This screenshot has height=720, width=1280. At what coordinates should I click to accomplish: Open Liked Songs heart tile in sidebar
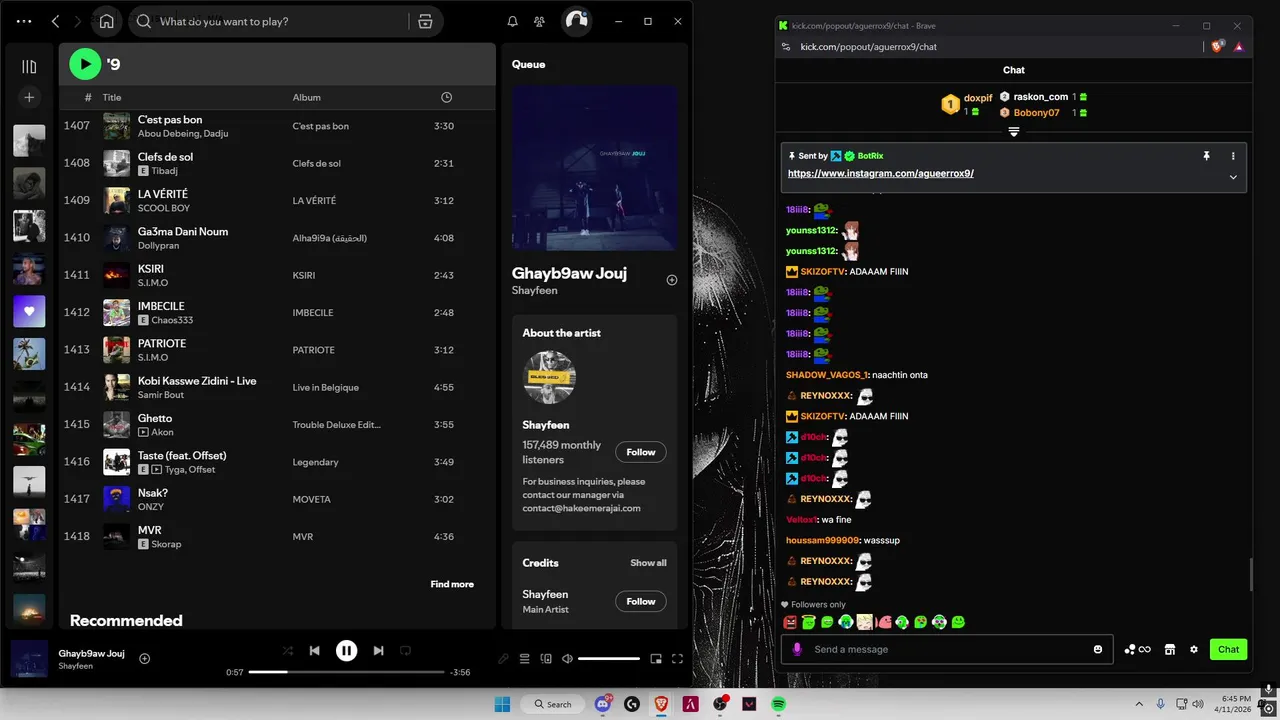[29, 311]
